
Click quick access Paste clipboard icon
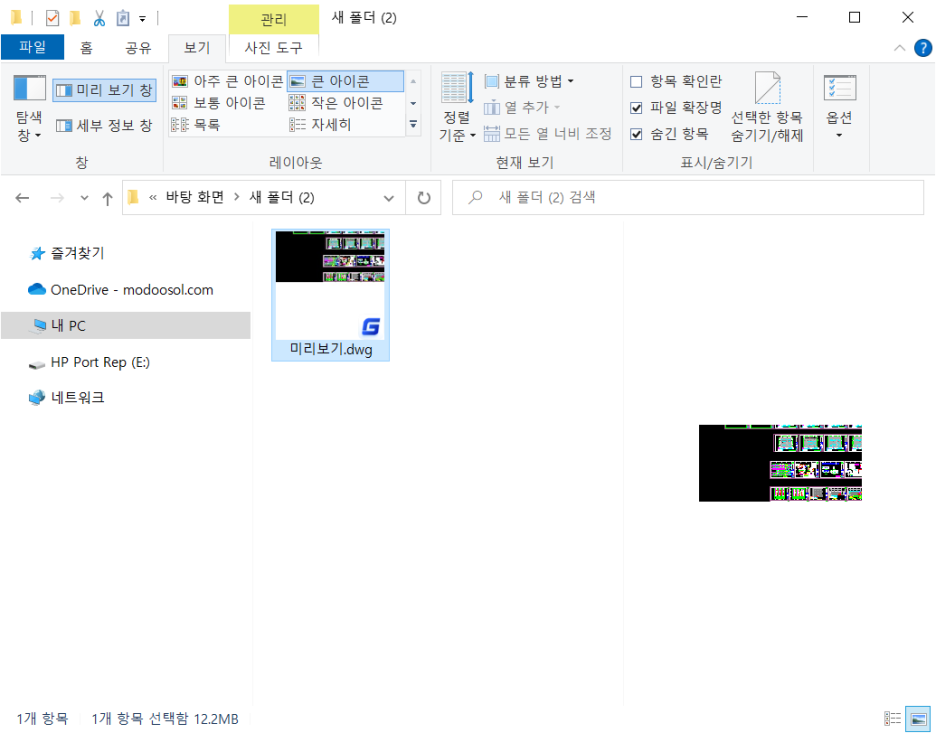point(122,18)
